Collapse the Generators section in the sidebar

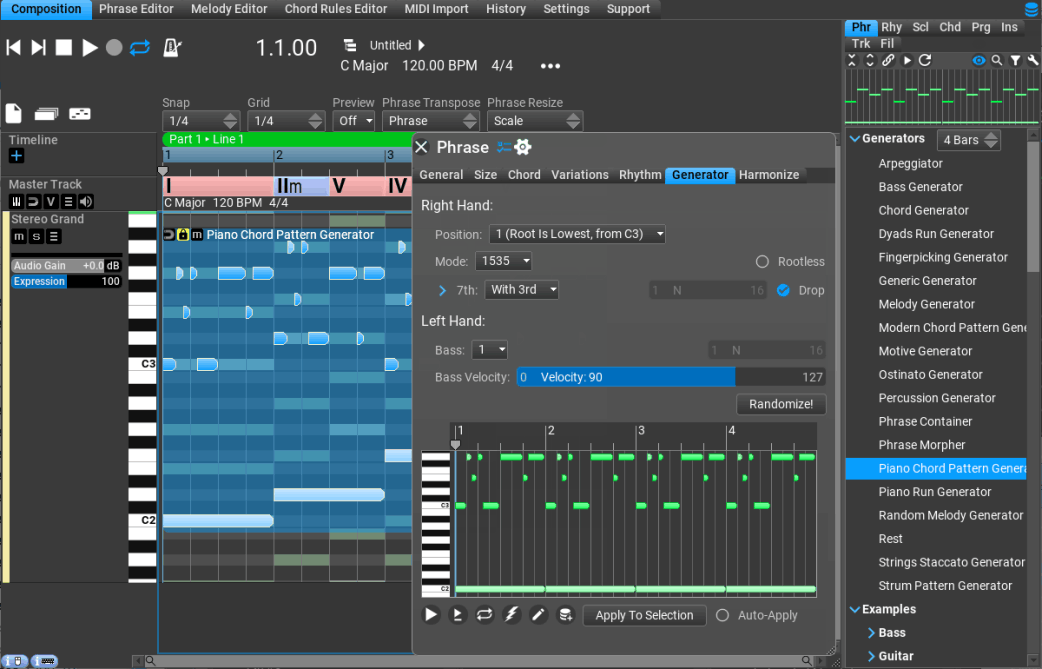coord(855,139)
